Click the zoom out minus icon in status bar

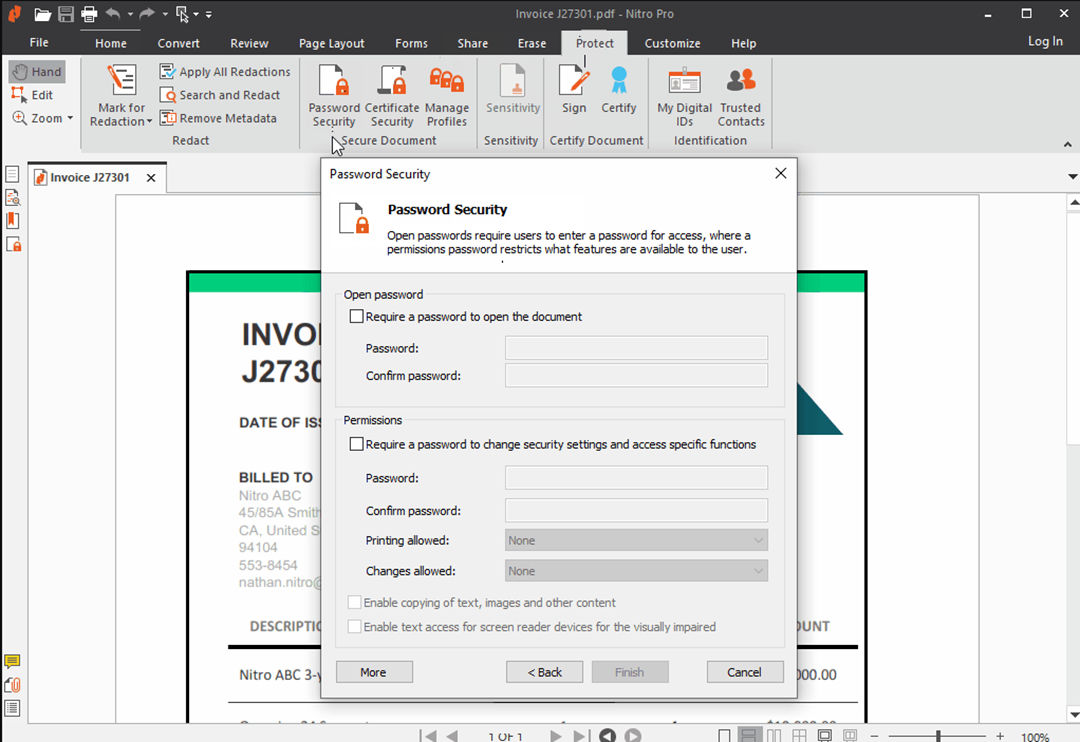pyautogui.click(x=874, y=736)
